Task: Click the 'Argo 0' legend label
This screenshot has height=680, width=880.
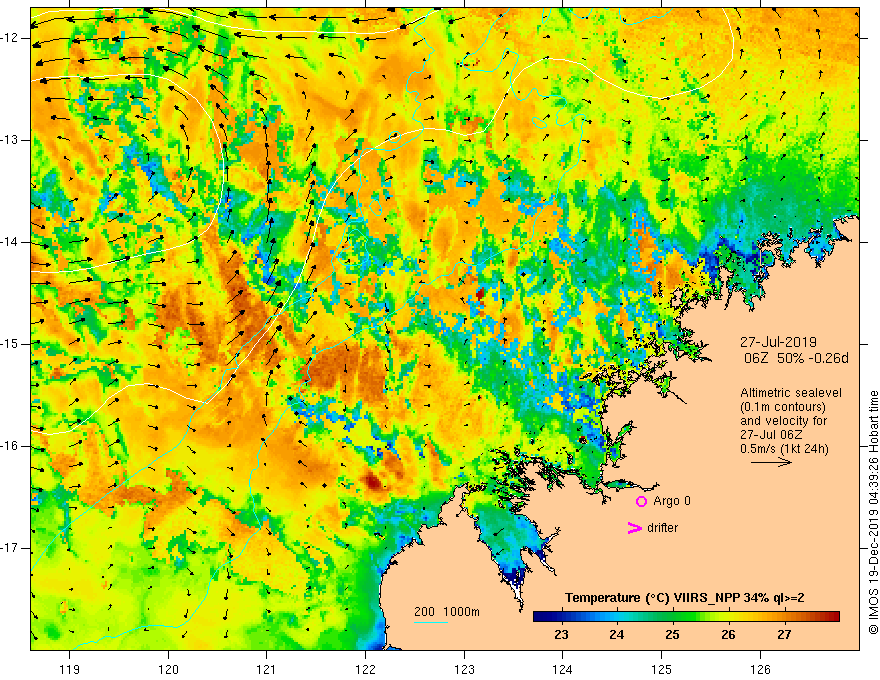Action: pos(672,501)
